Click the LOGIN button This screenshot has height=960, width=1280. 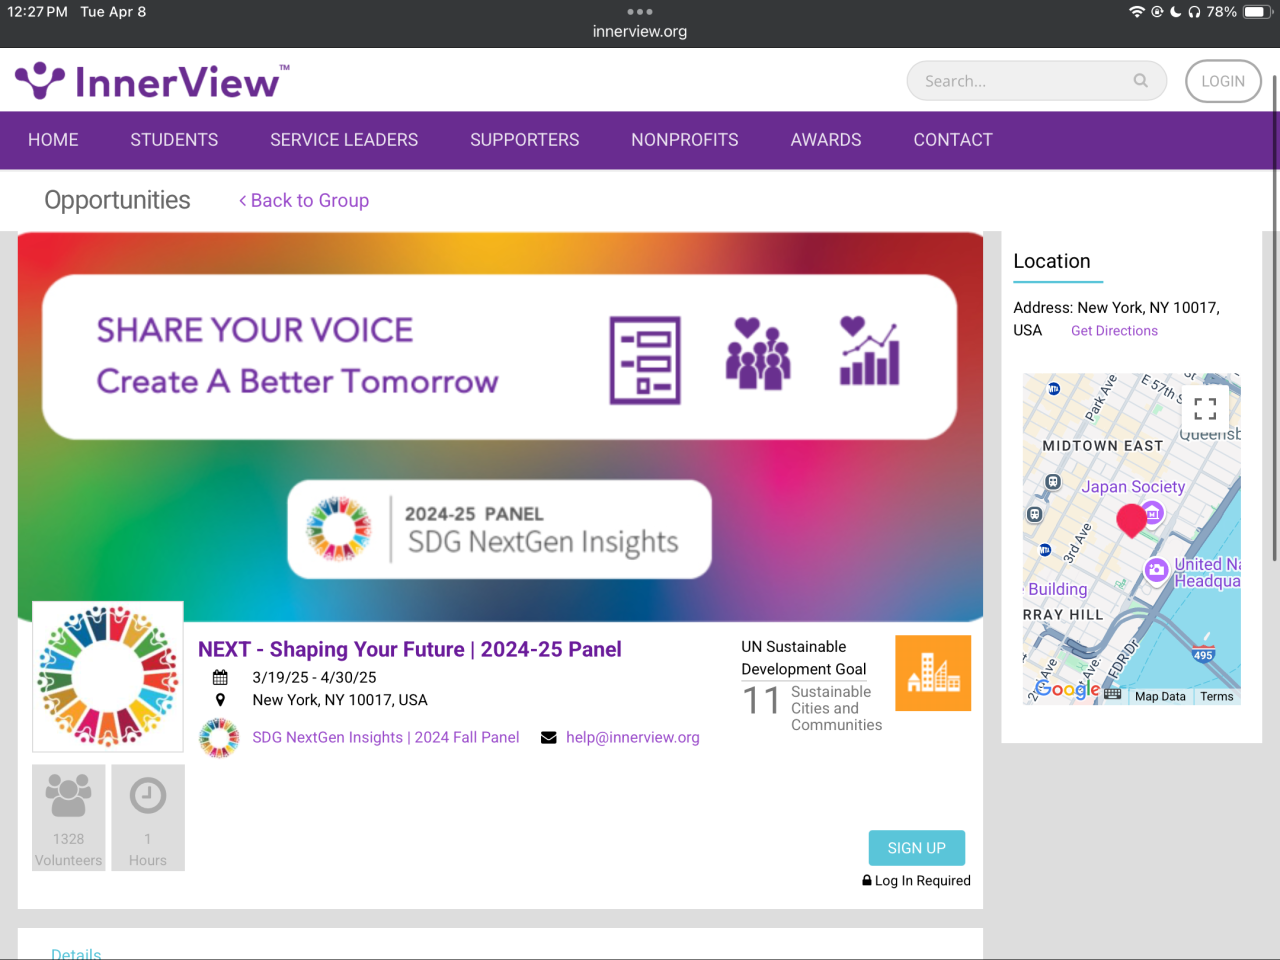[1223, 81]
